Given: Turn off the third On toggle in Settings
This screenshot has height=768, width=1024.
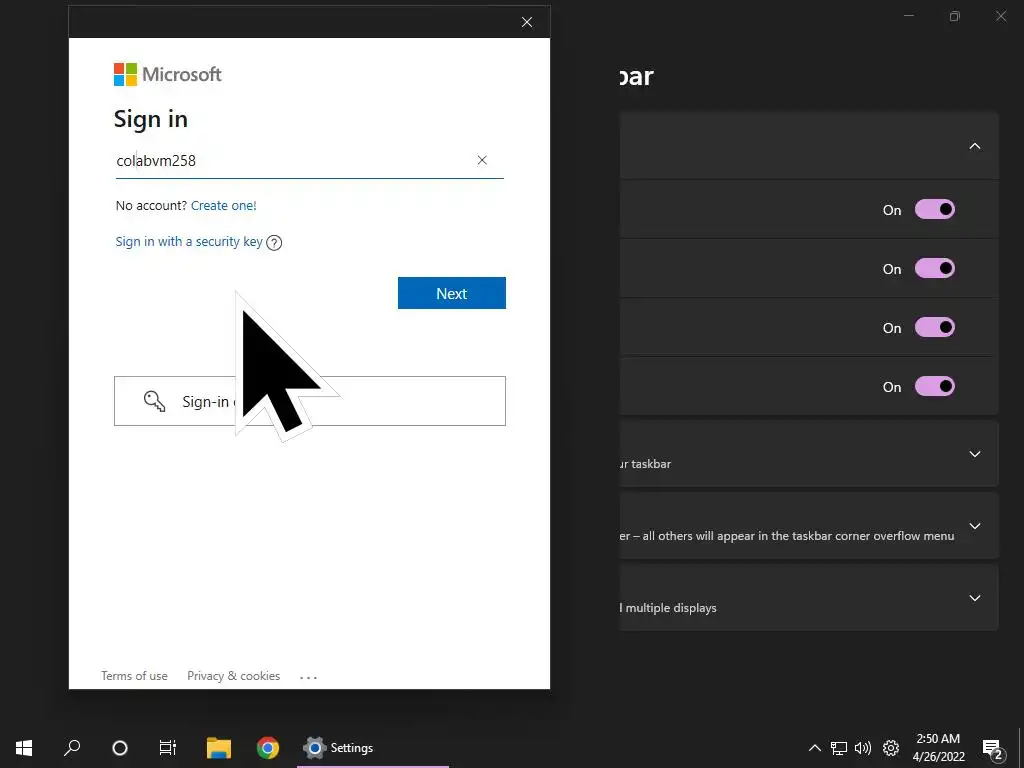Looking at the screenshot, I should (935, 327).
